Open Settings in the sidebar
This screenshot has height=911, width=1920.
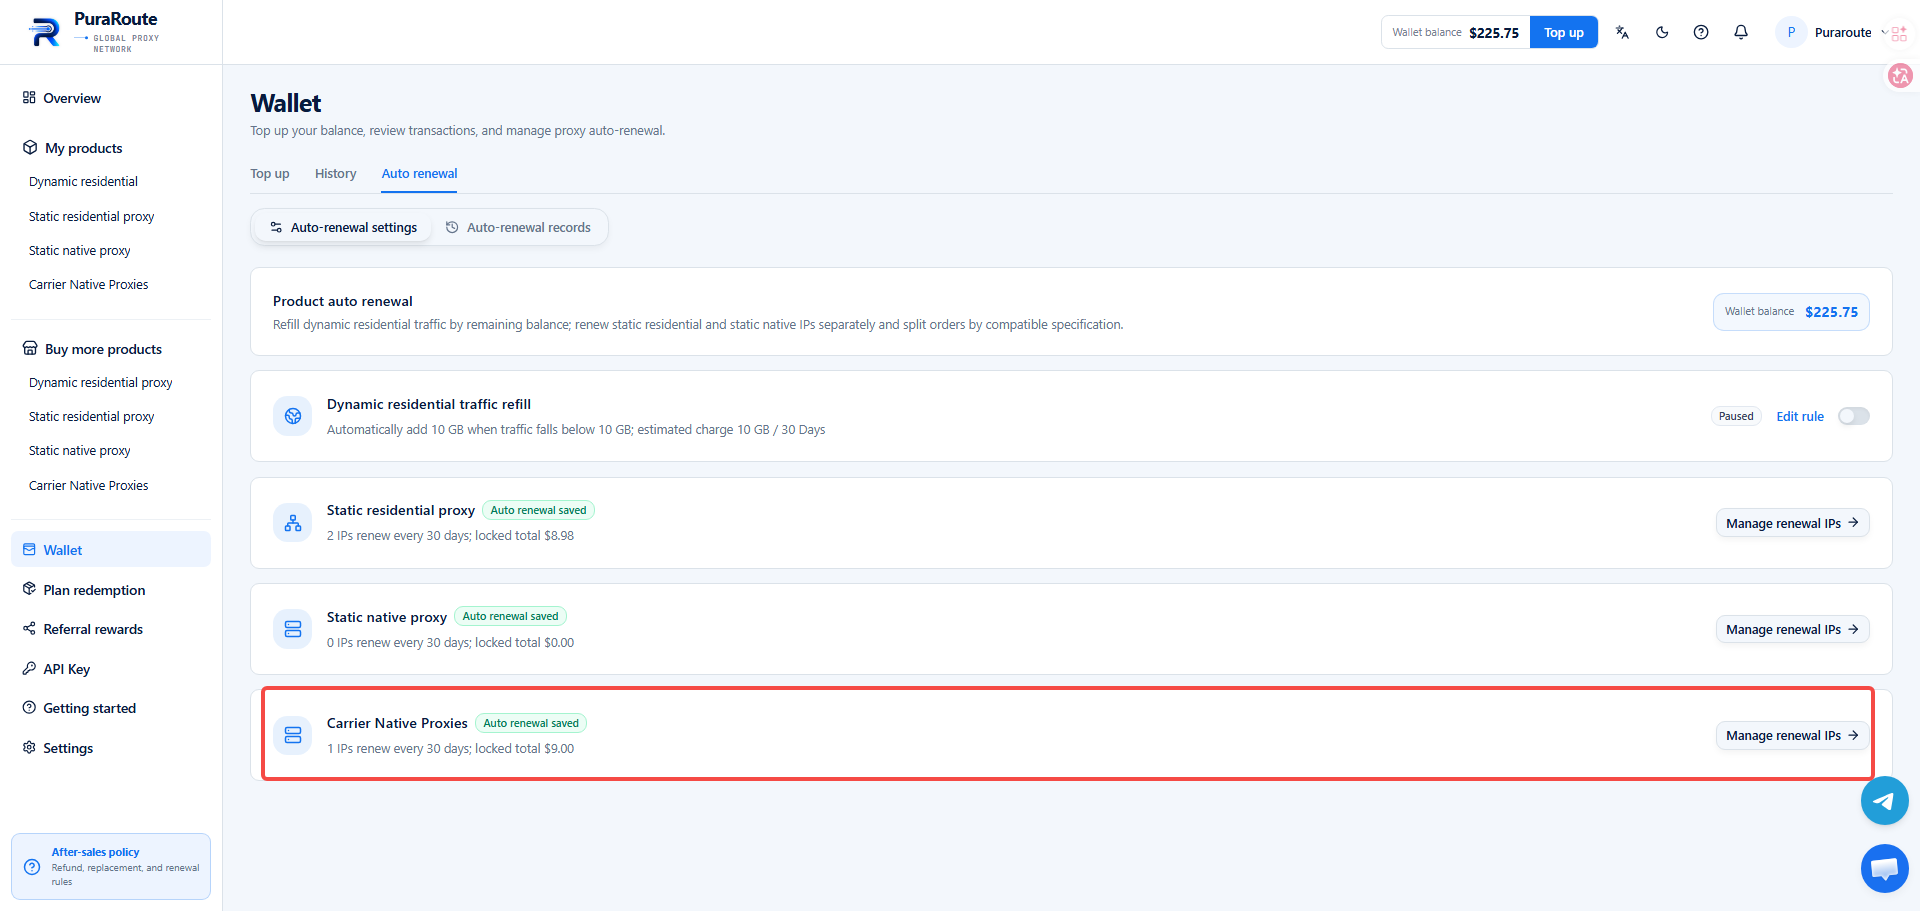[x=111, y=748]
